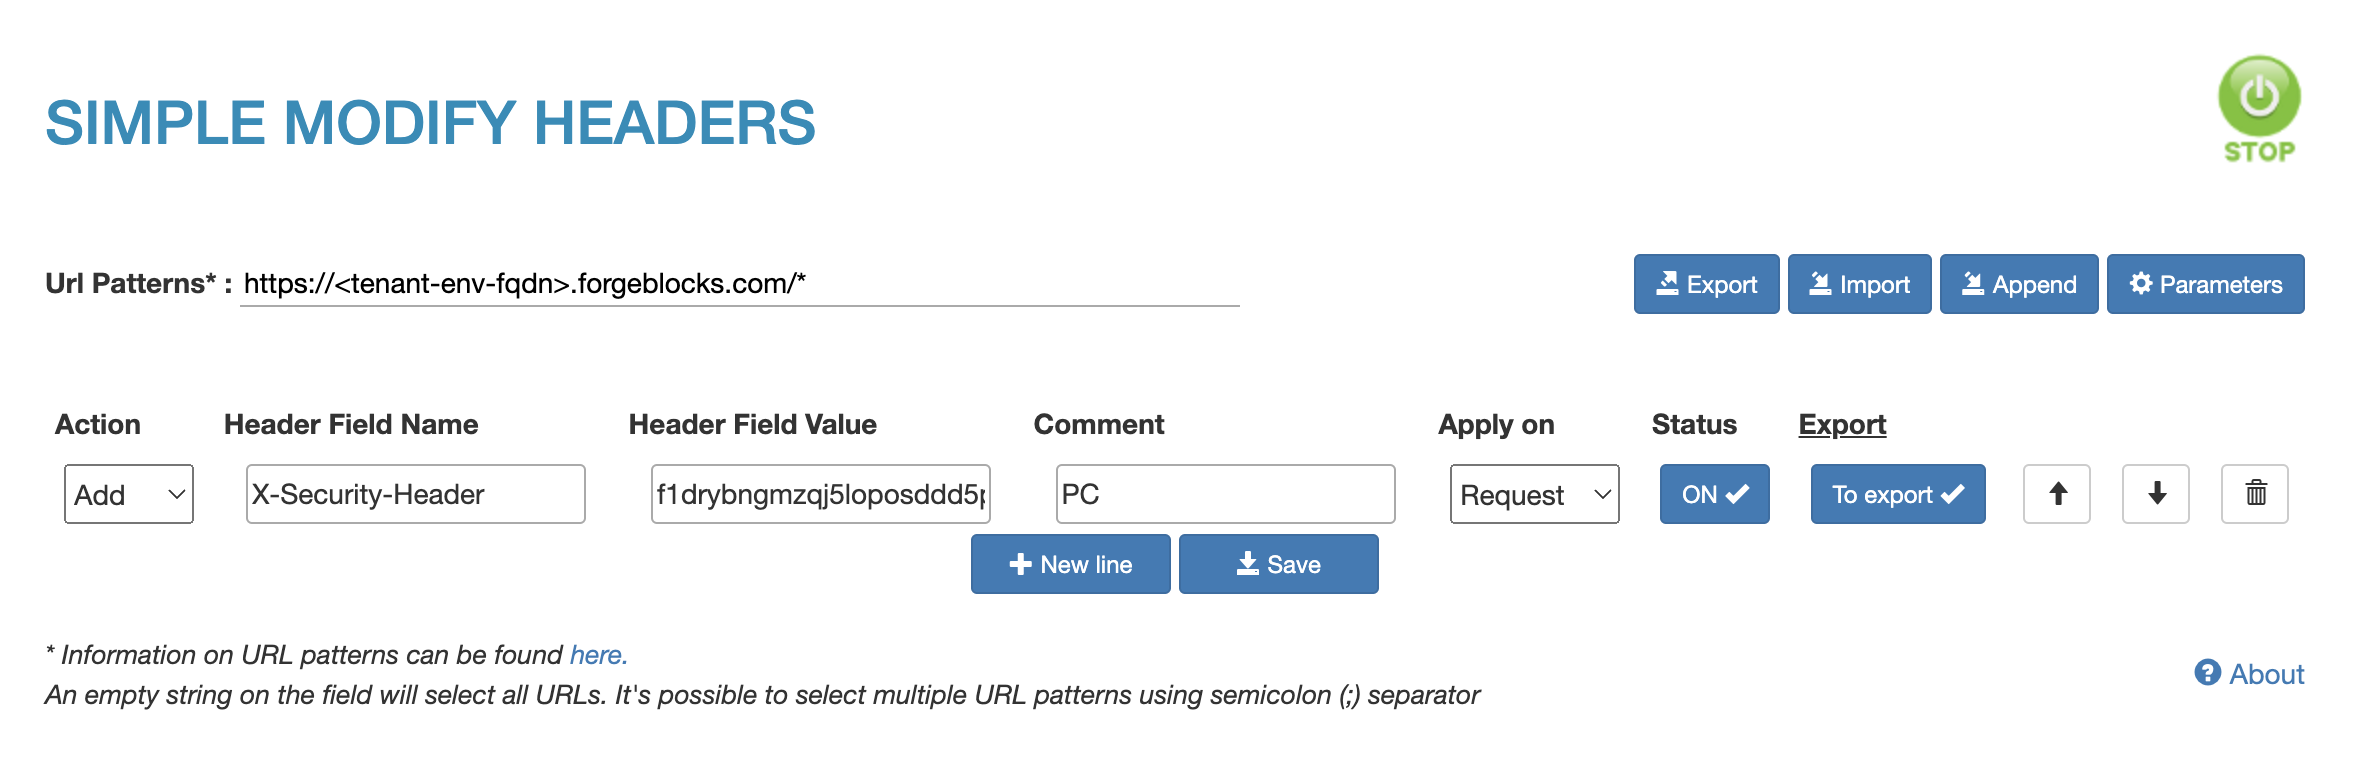Save the header configuration
The image size is (2364, 760).
(x=1278, y=564)
